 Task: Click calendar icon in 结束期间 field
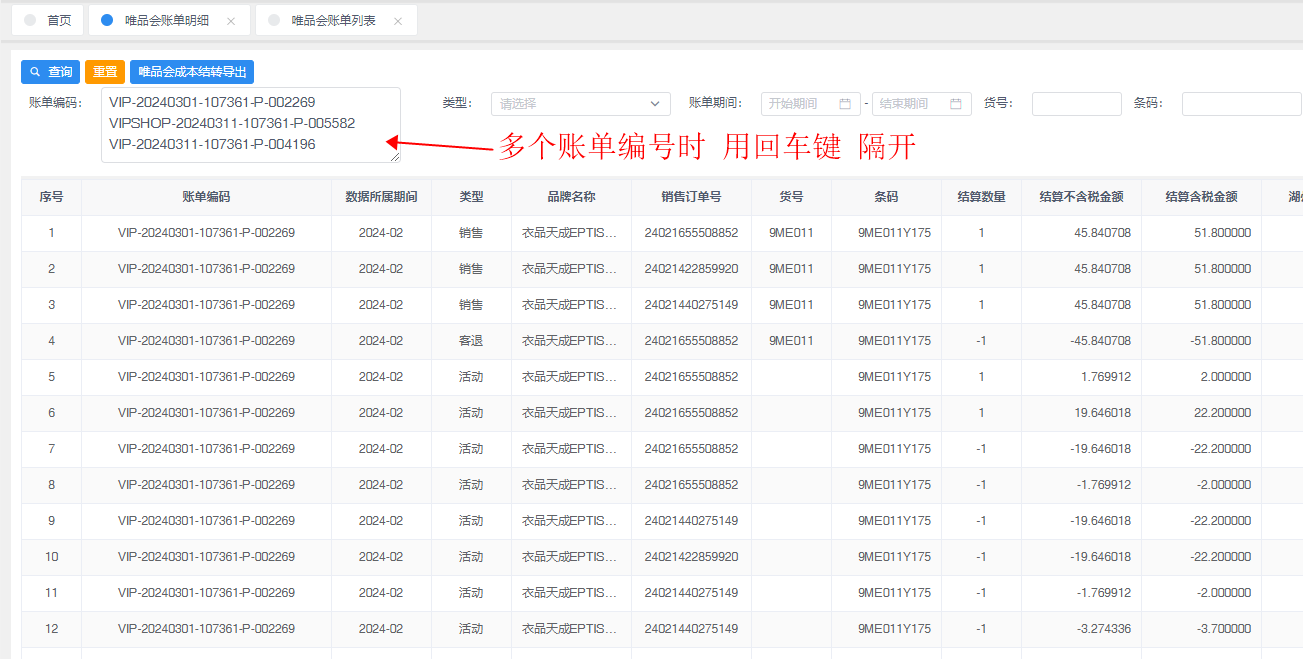(x=956, y=104)
